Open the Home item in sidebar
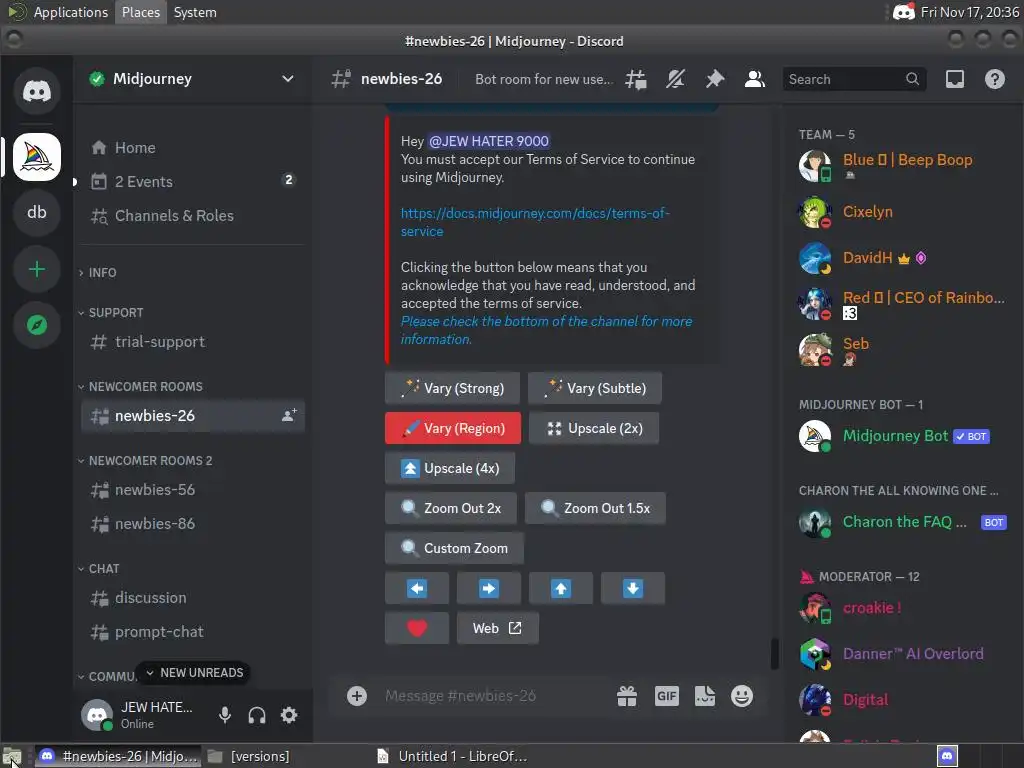The image size is (1024, 768). click(193, 148)
